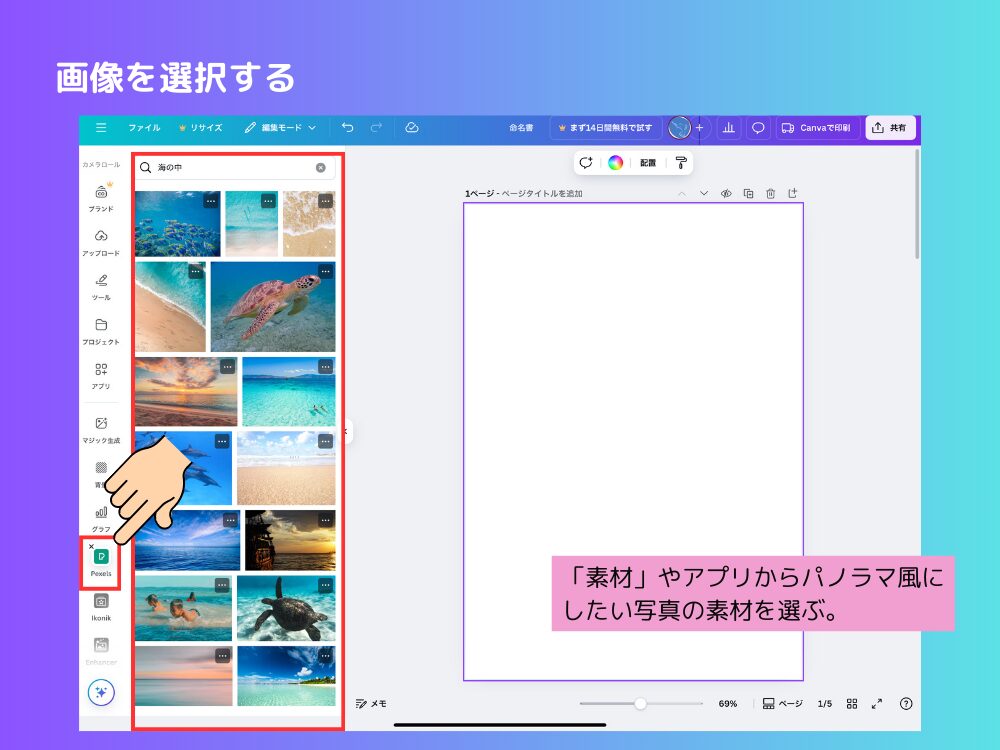Click the まず14日間無料で試す trial button
Screen dimensions: 1000x750
click(607, 128)
